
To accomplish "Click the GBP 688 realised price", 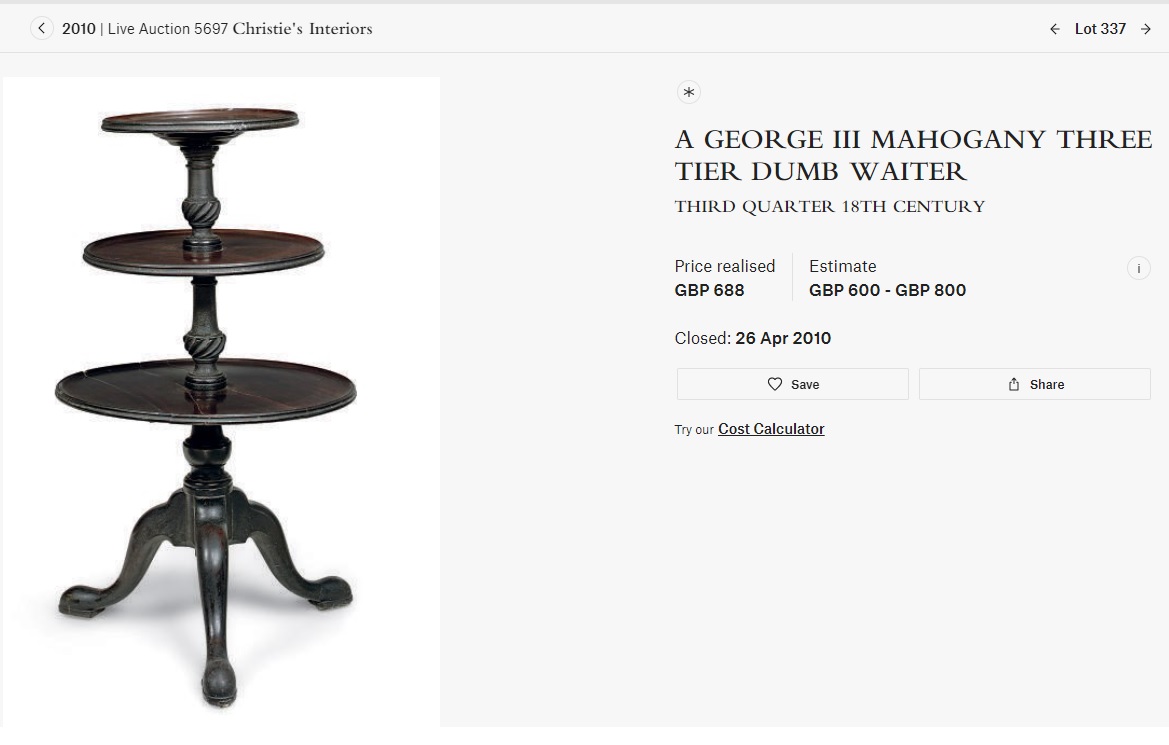I will point(709,291).
